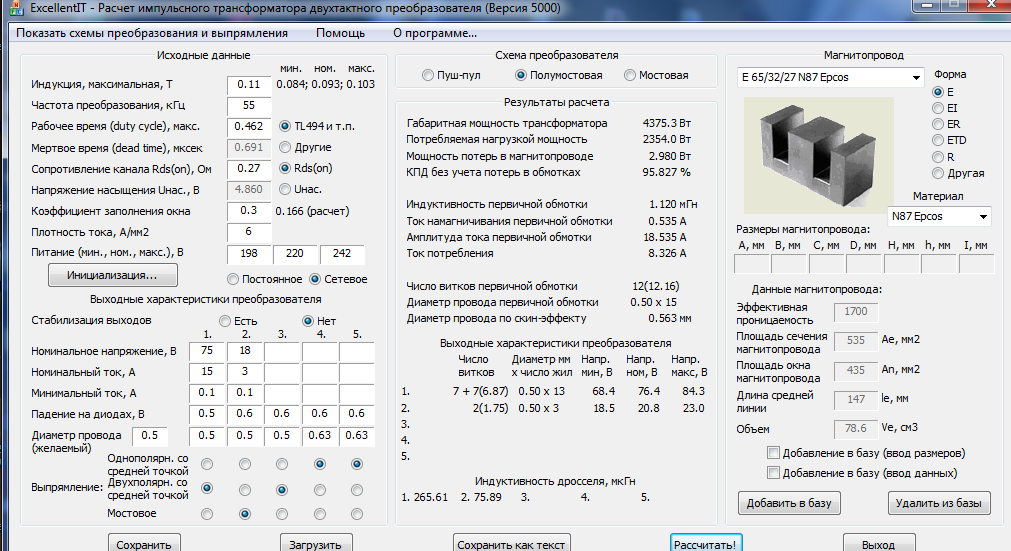Click the Выход button
The height and width of the screenshot is (551, 1011).
click(x=879, y=543)
